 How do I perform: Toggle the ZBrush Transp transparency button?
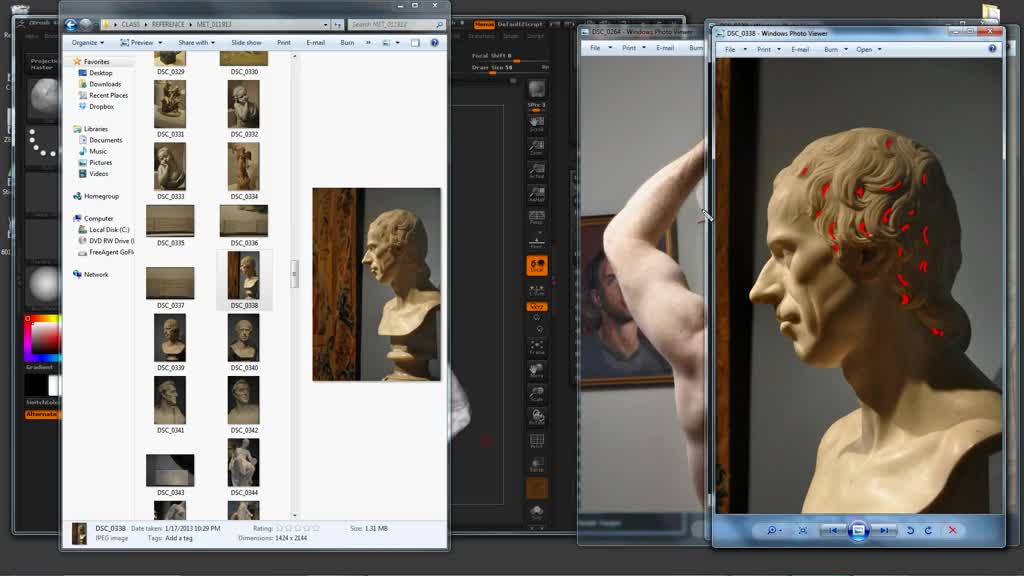pos(537,464)
